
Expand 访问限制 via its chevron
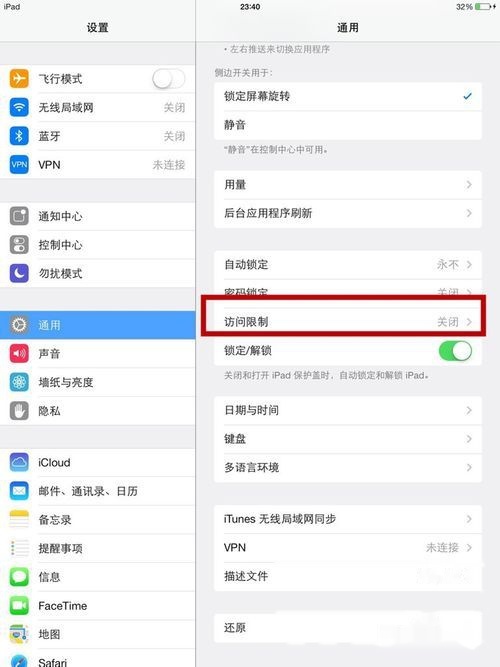coord(469,322)
